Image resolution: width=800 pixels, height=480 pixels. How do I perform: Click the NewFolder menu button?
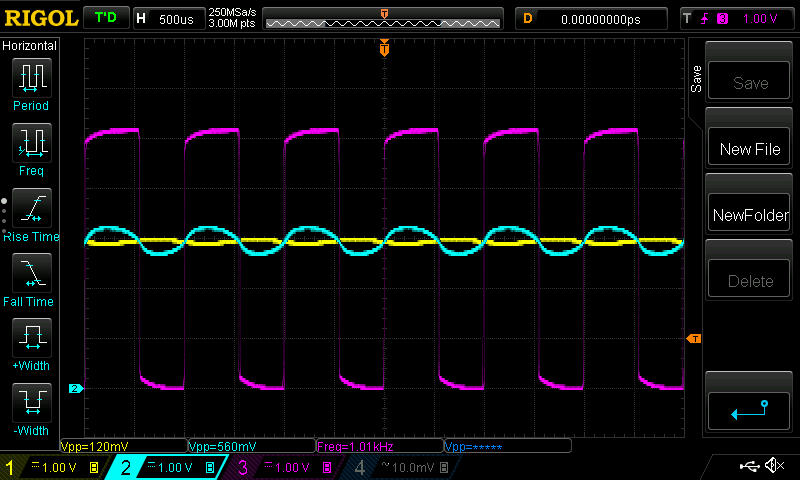pos(749,215)
